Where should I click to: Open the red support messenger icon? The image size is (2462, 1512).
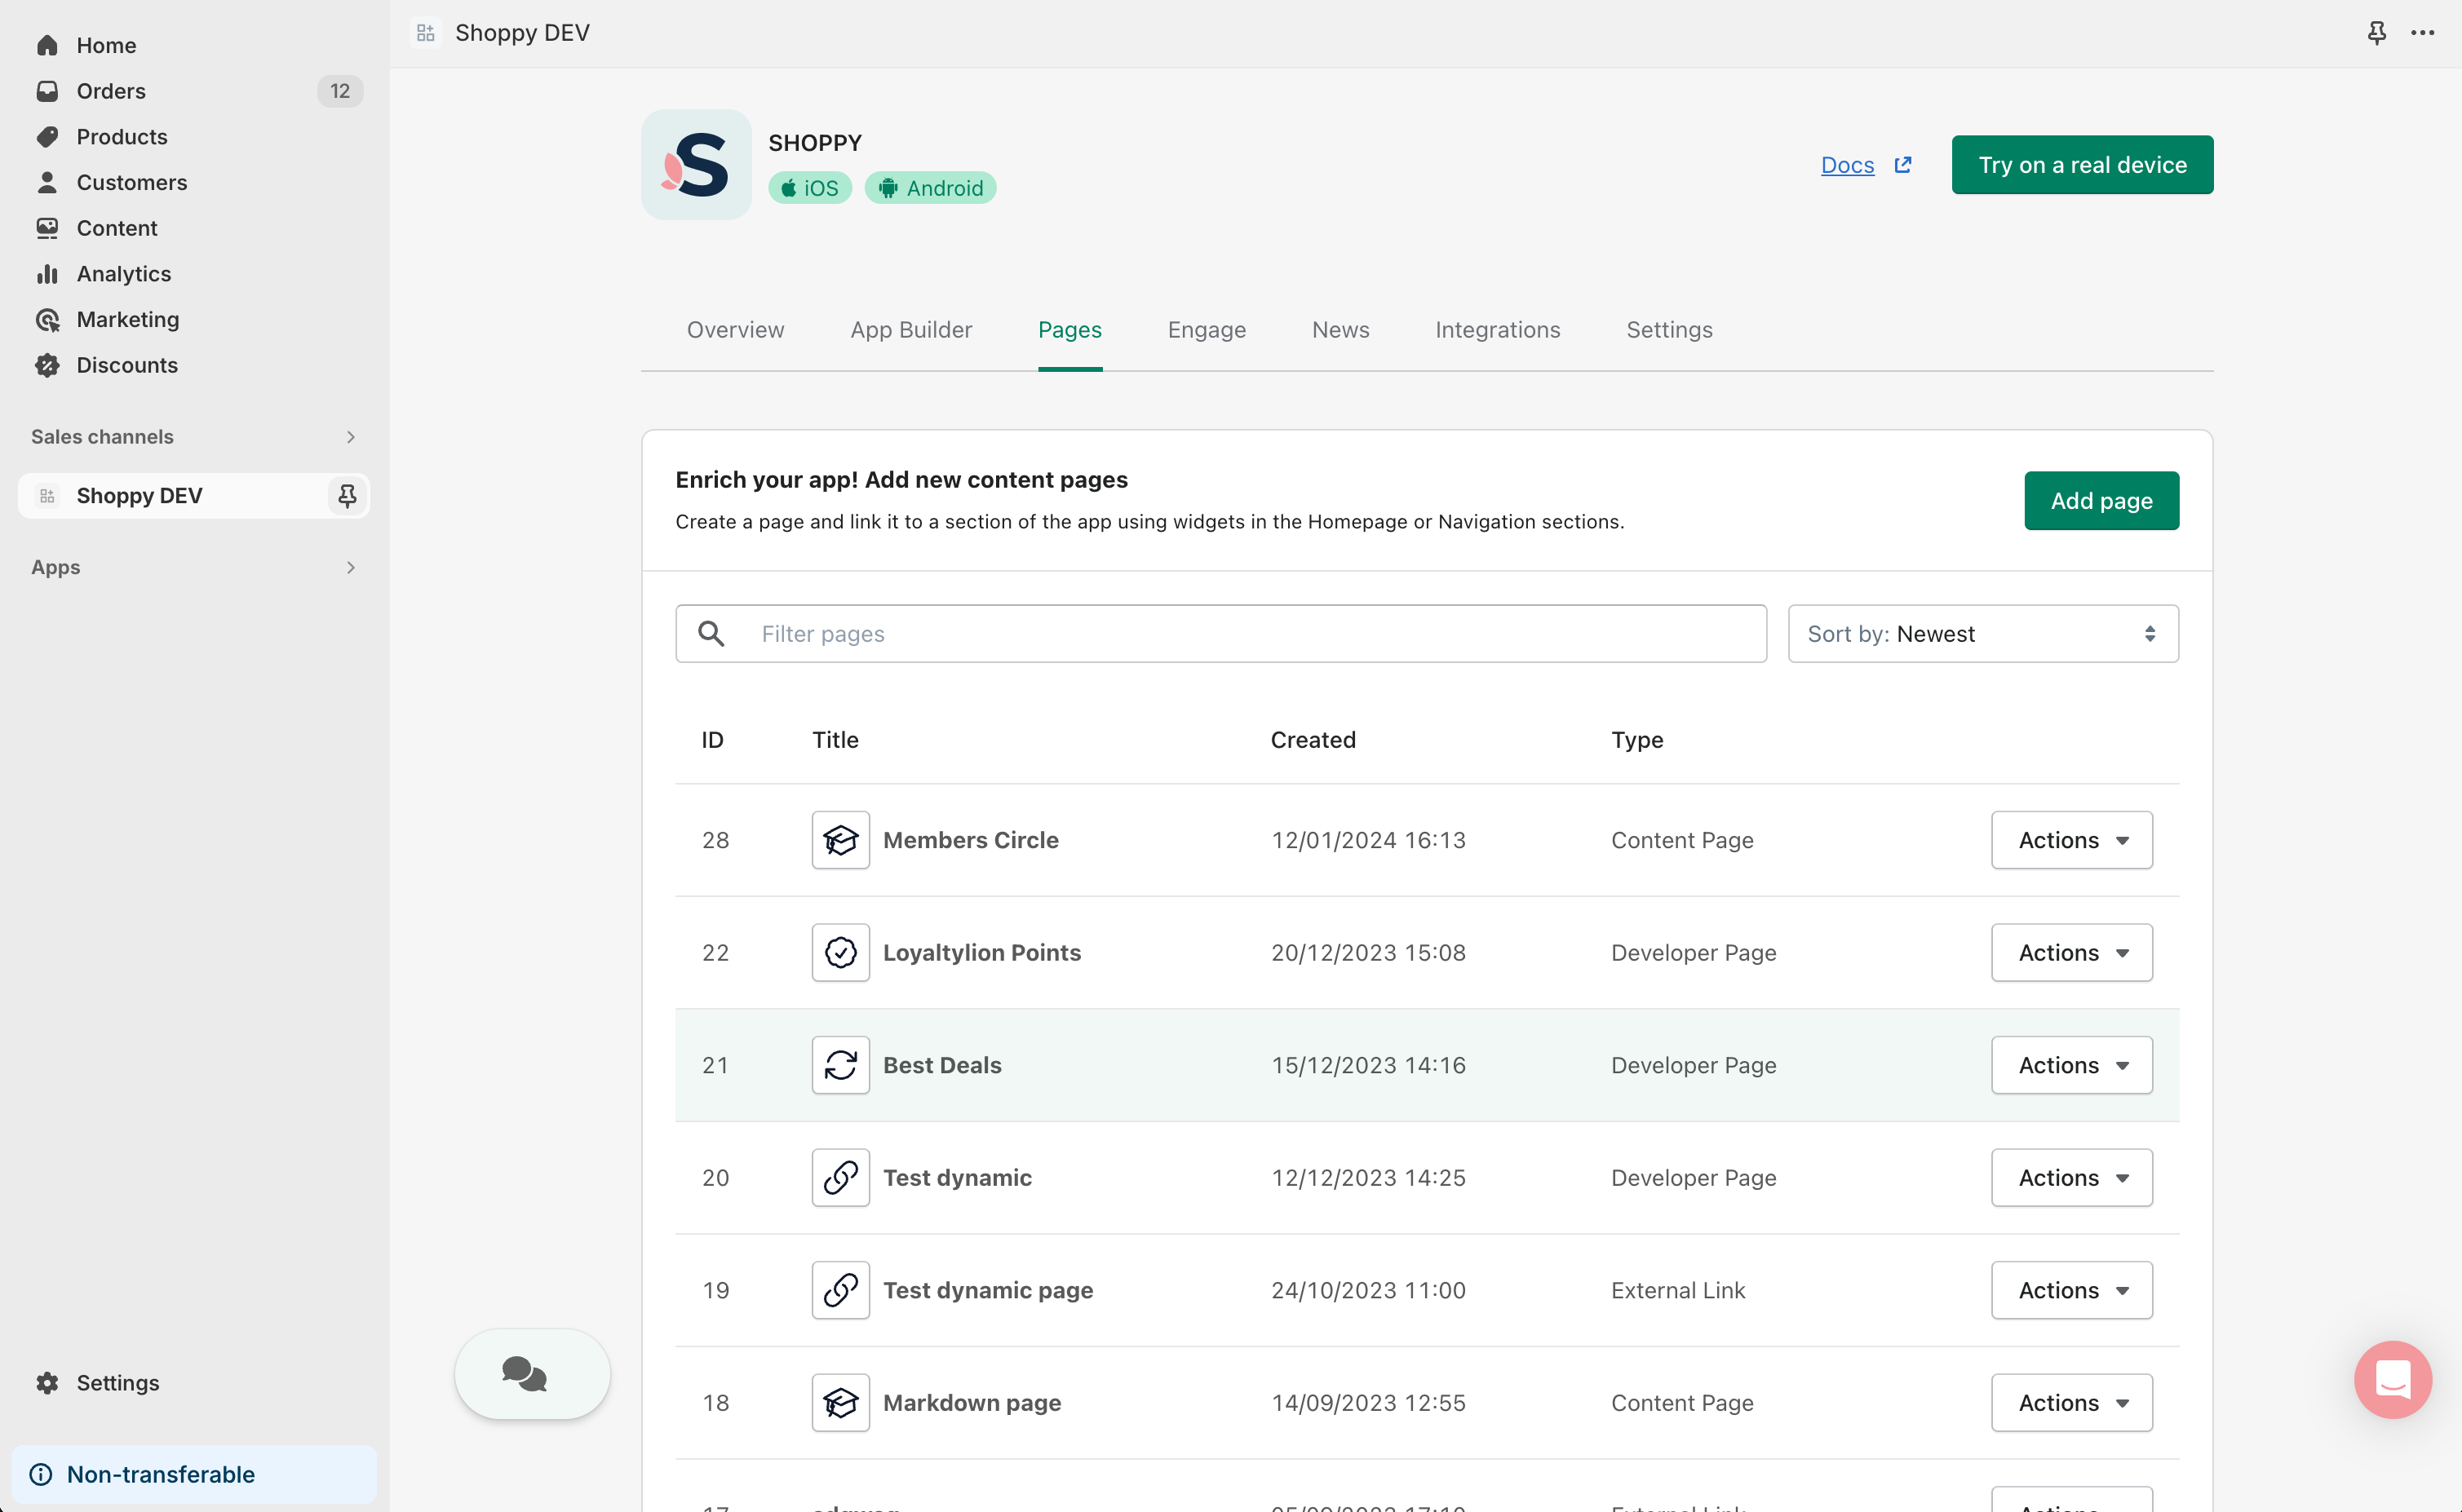pos(2392,1379)
